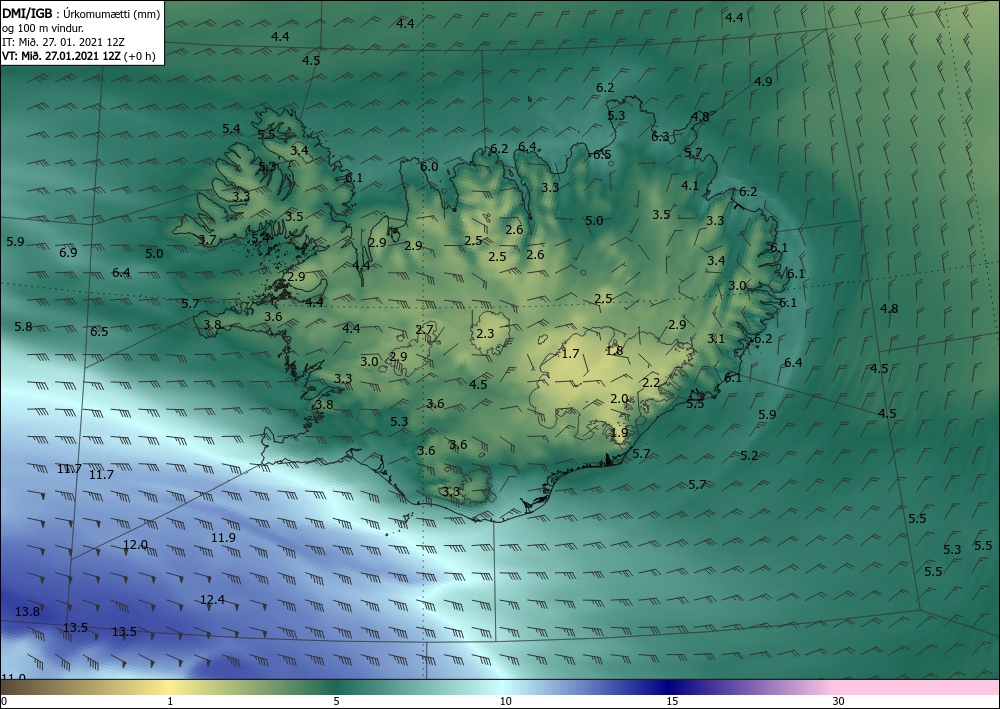Click the 12.0 value in the southwest
This screenshot has height=709, width=1000.
click(135, 545)
